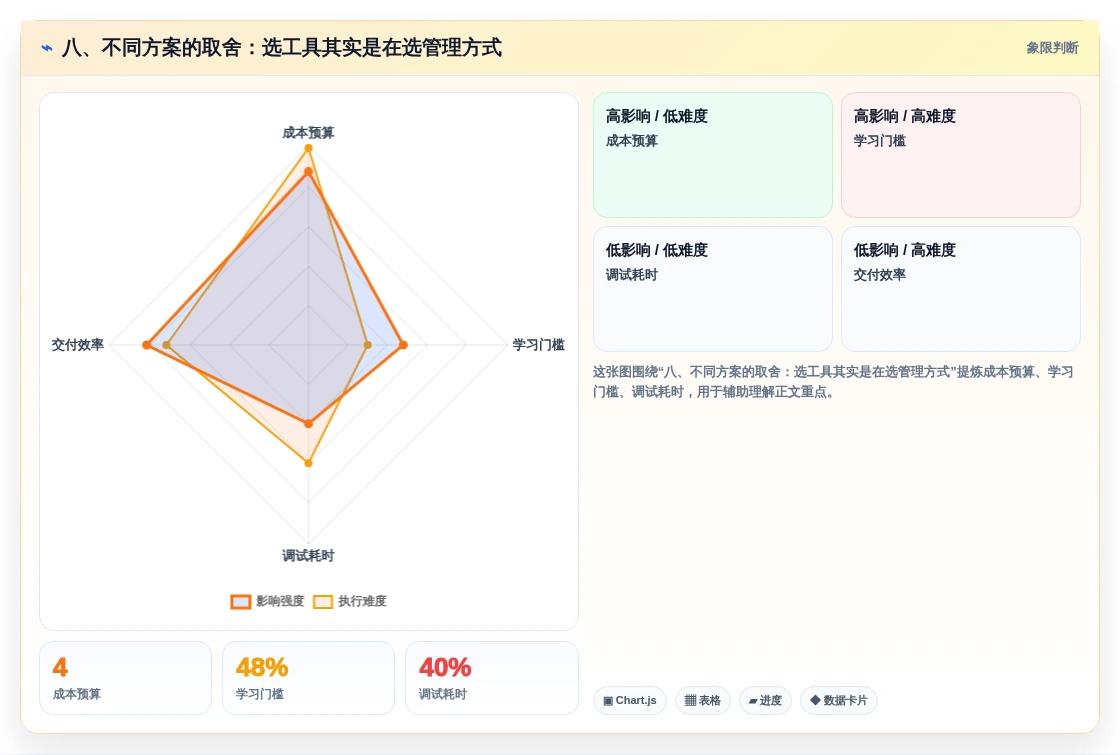Click the 执行难度 point on 学习门槛 axis
Viewport: 1120px width, 755px height.
coord(368,345)
